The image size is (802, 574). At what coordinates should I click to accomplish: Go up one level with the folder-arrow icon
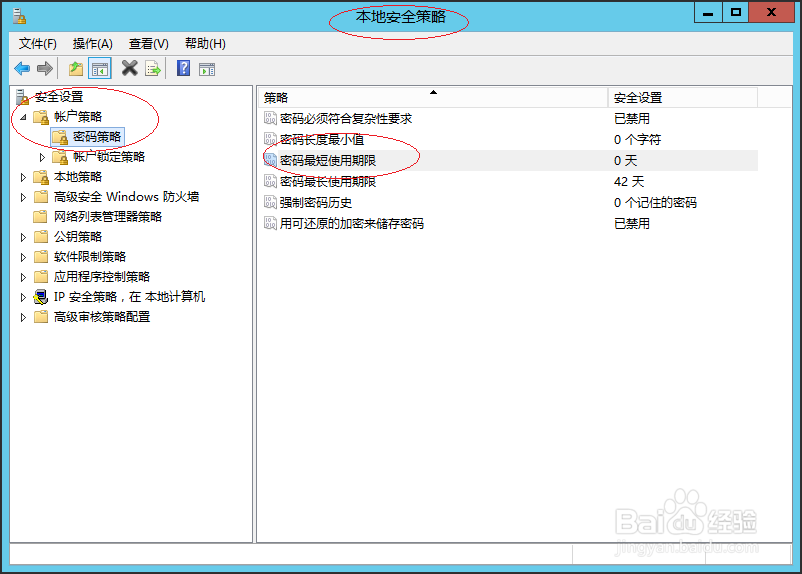76,68
